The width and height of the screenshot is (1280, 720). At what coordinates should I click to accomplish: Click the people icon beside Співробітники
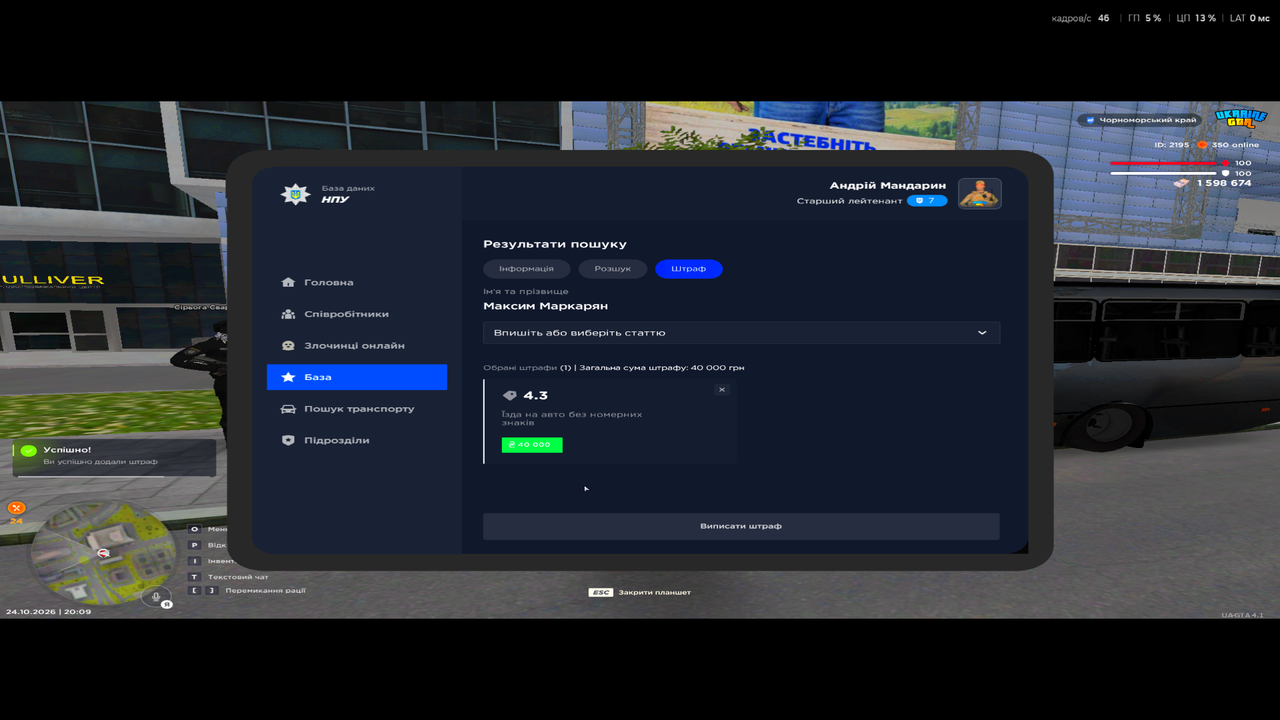pos(288,314)
